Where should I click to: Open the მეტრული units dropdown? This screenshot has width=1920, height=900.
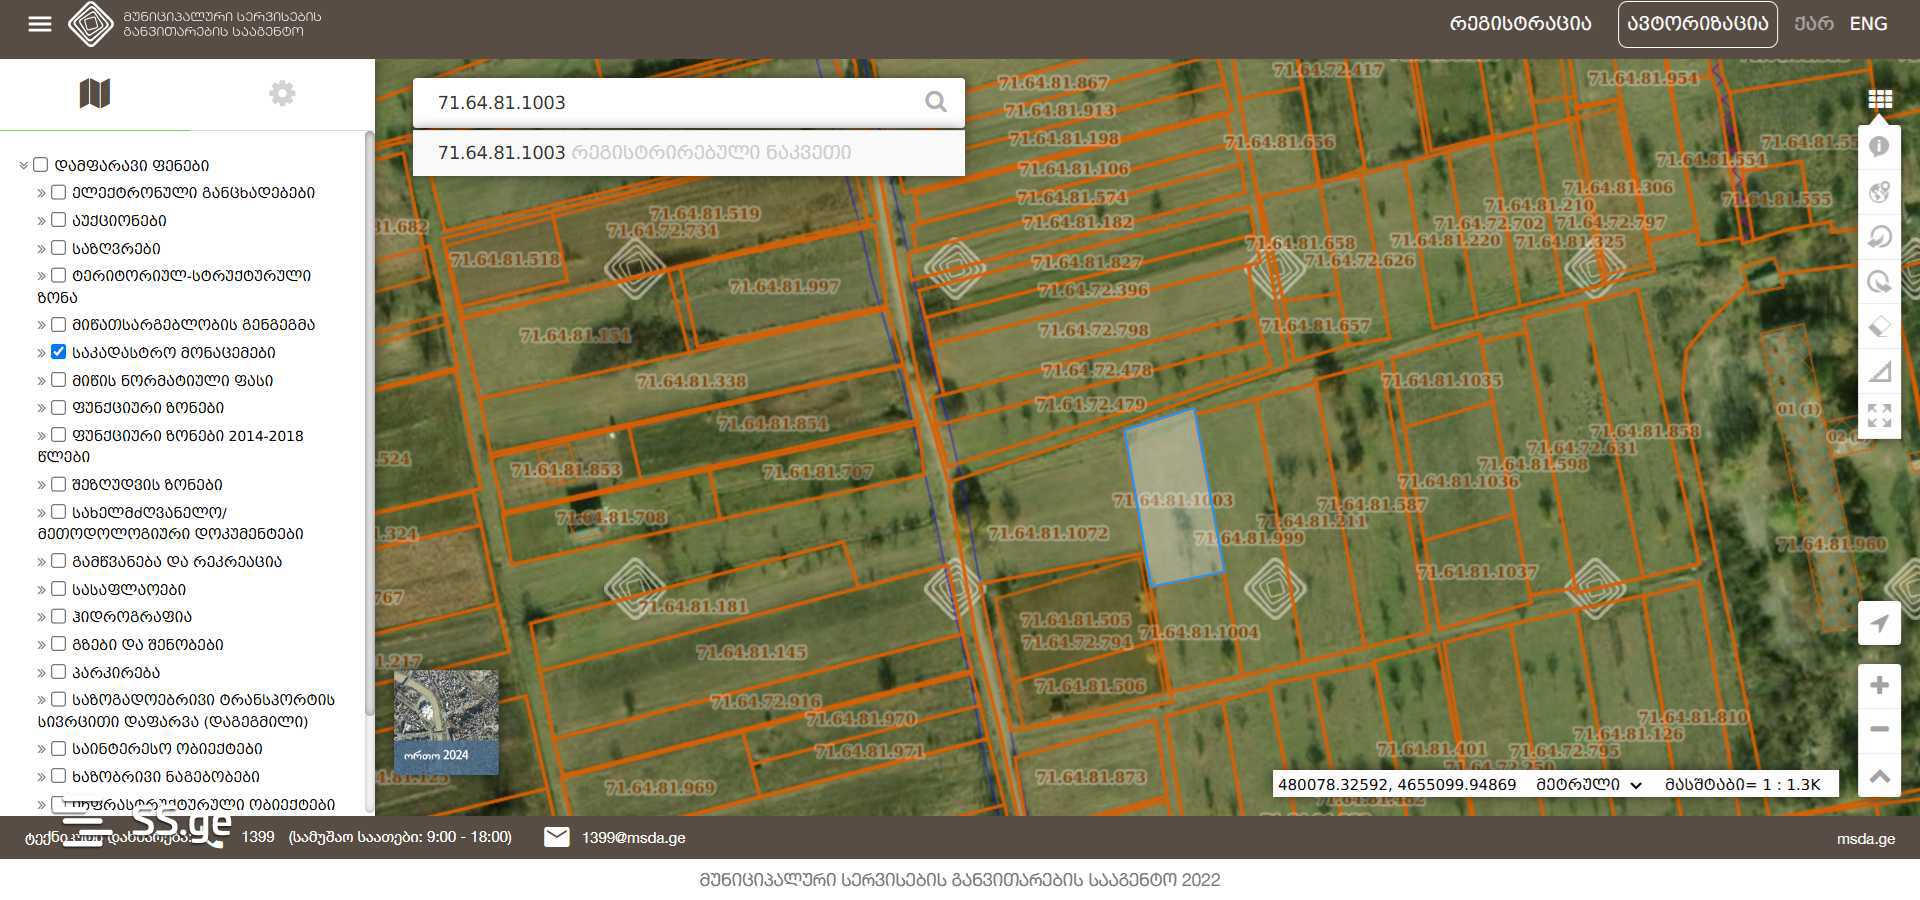1588,785
